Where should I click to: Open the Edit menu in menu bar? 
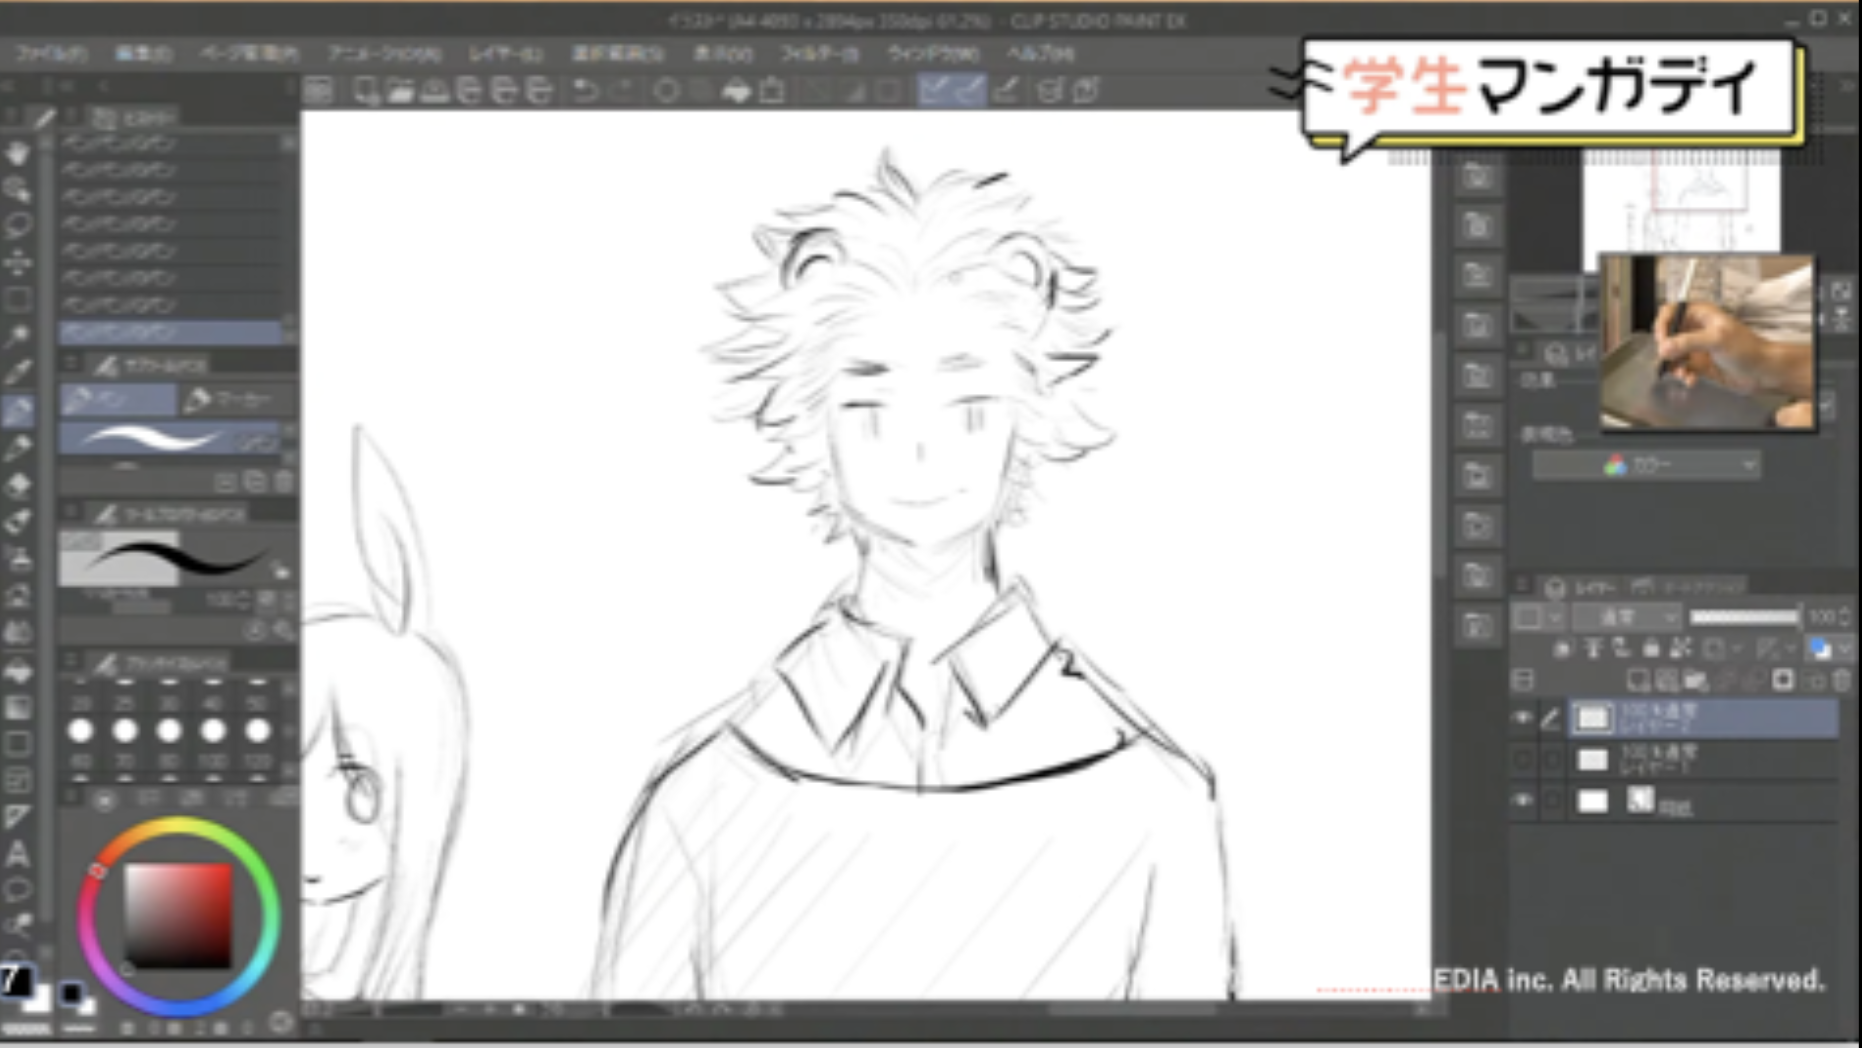click(x=143, y=53)
